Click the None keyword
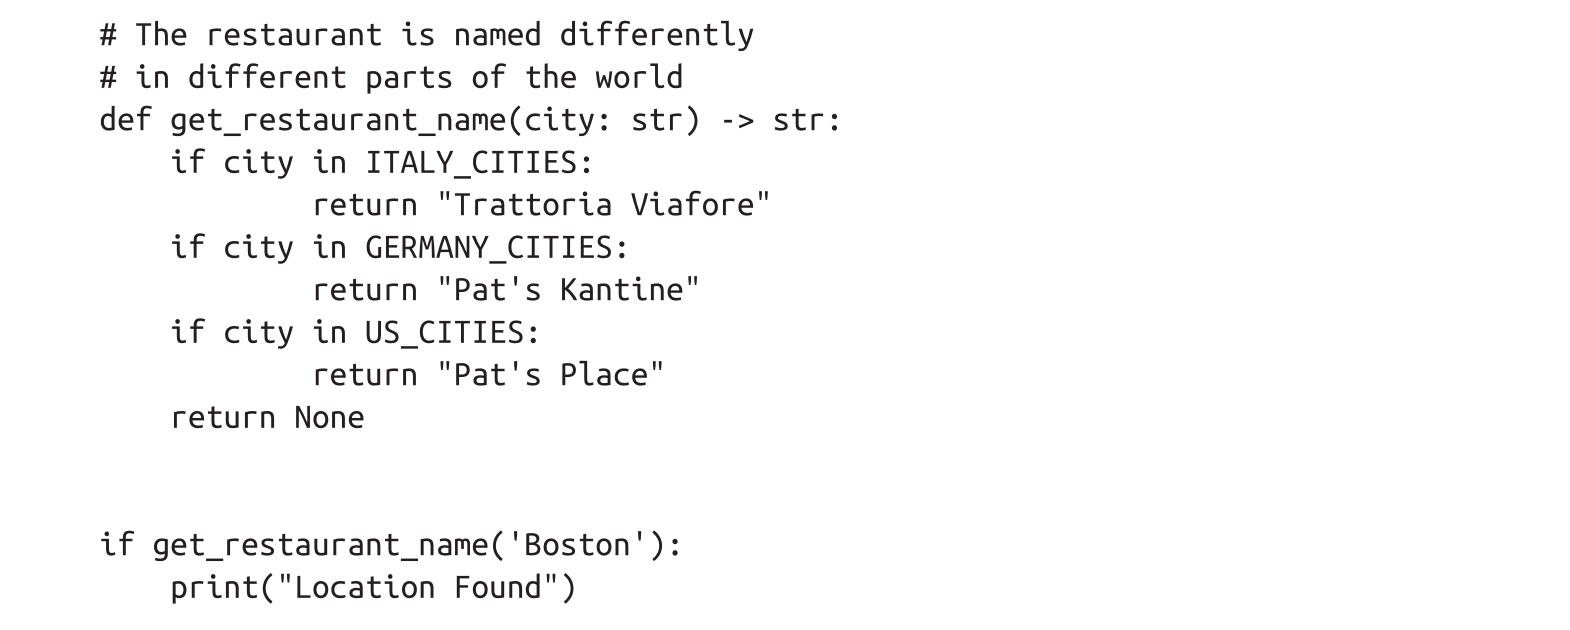This screenshot has width=1570, height=630. click(x=329, y=417)
